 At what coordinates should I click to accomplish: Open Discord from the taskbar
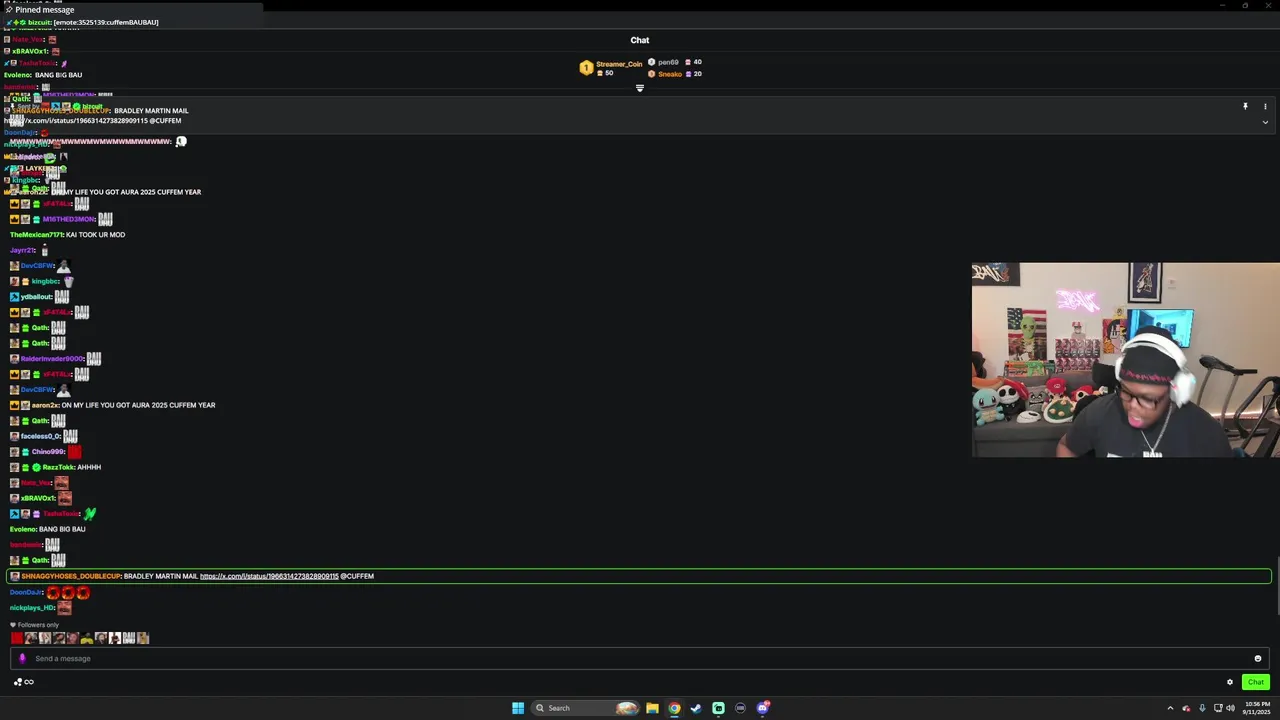tap(763, 708)
